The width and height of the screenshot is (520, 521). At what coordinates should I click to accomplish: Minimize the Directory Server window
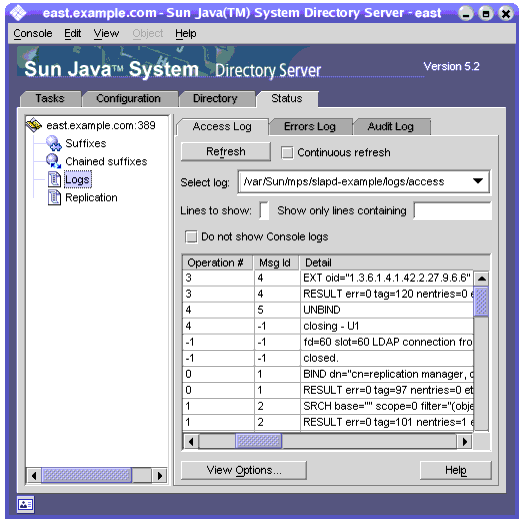coord(465,14)
